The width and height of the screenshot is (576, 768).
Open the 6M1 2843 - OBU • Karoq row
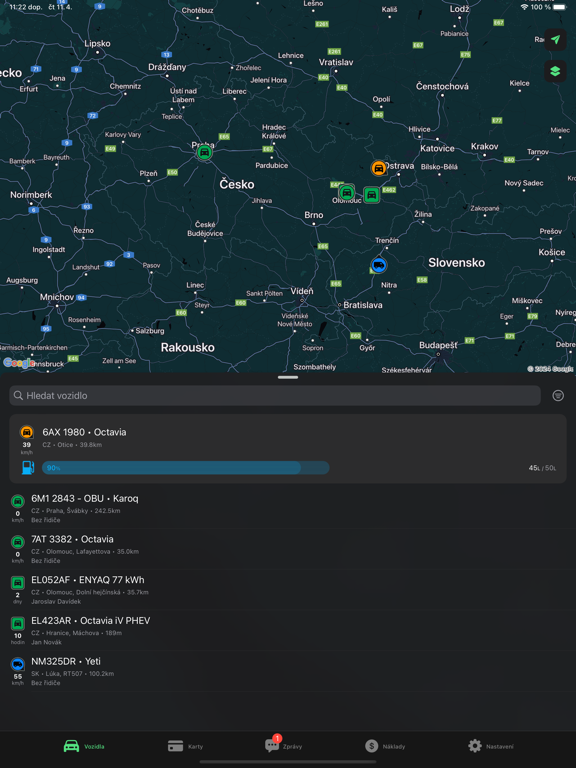288,508
